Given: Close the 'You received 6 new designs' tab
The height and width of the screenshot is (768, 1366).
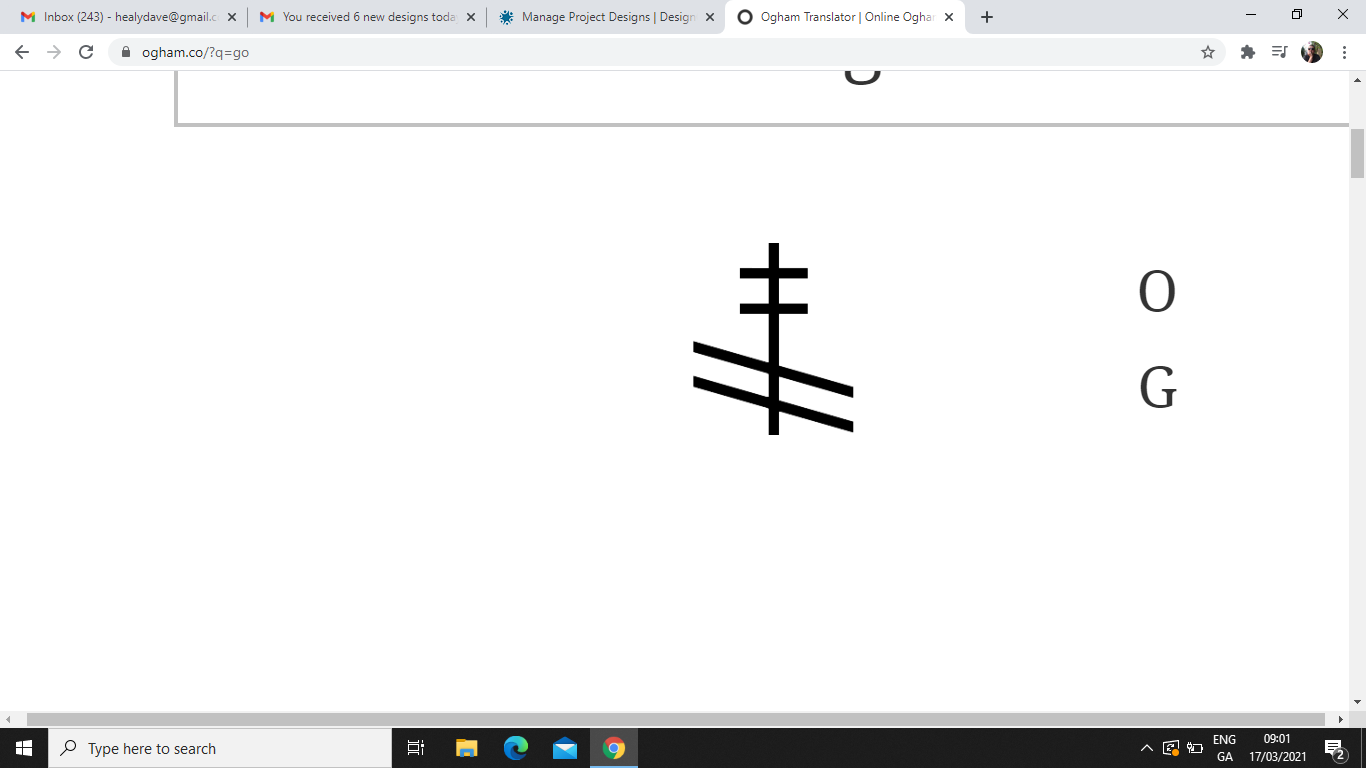Looking at the screenshot, I should 471,17.
